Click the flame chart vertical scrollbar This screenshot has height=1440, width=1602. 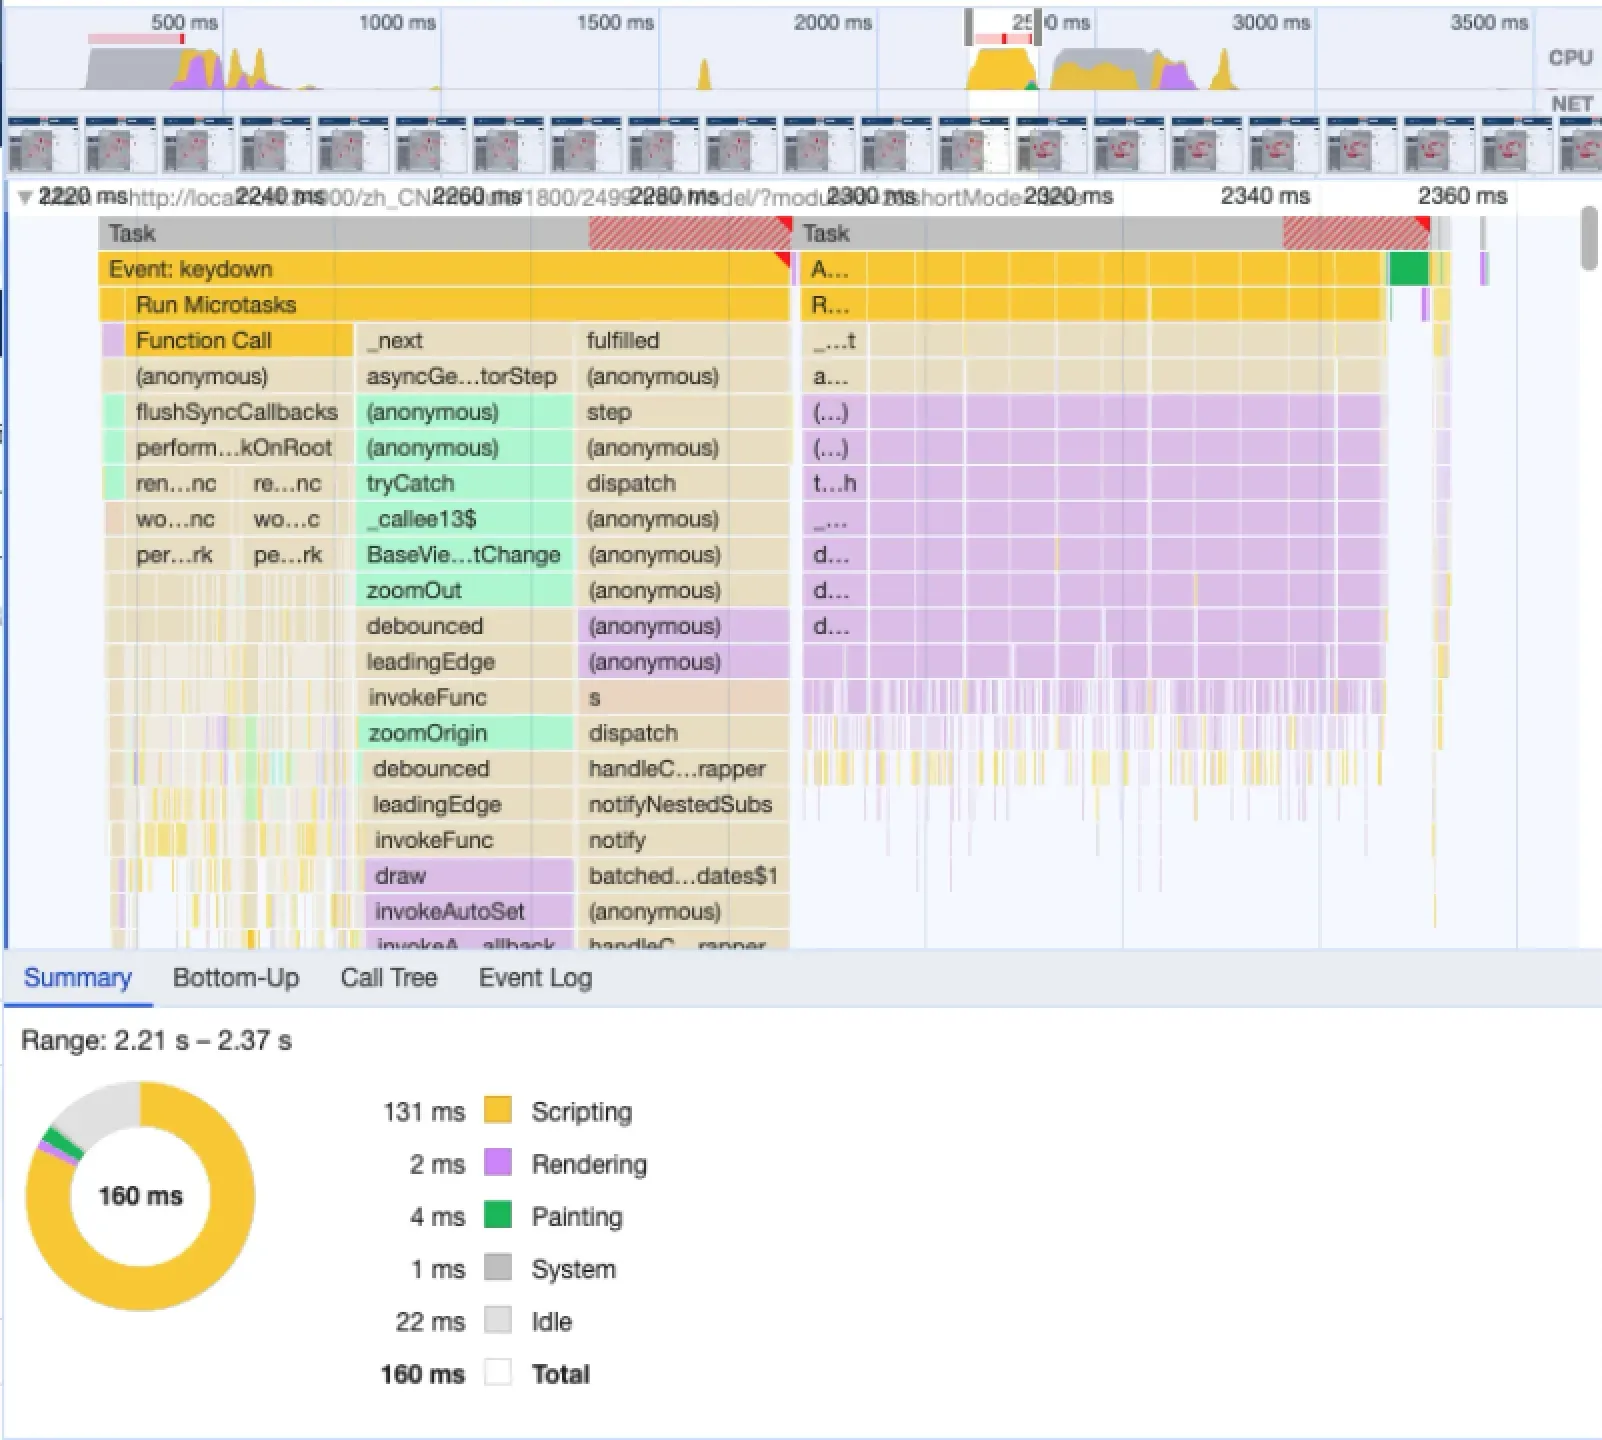(x=1589, y=239)
